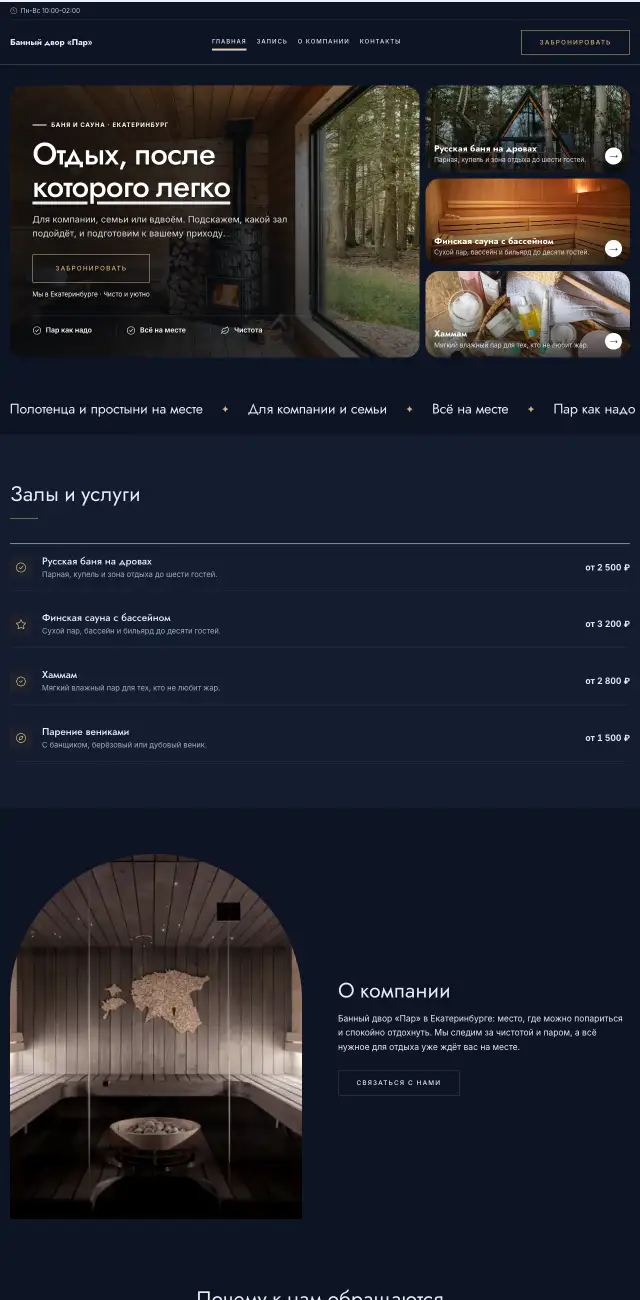Image resolution: width=640 pixels, height=1300 pixels.
Task: Click the Забронировать button in the hero section
Action: [91, 268]
